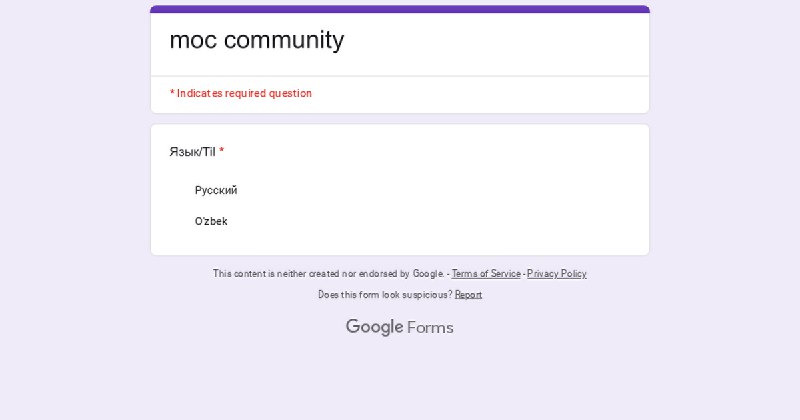
Task: Click the lavender page background below Google Forms
Action: pos(399,380)
